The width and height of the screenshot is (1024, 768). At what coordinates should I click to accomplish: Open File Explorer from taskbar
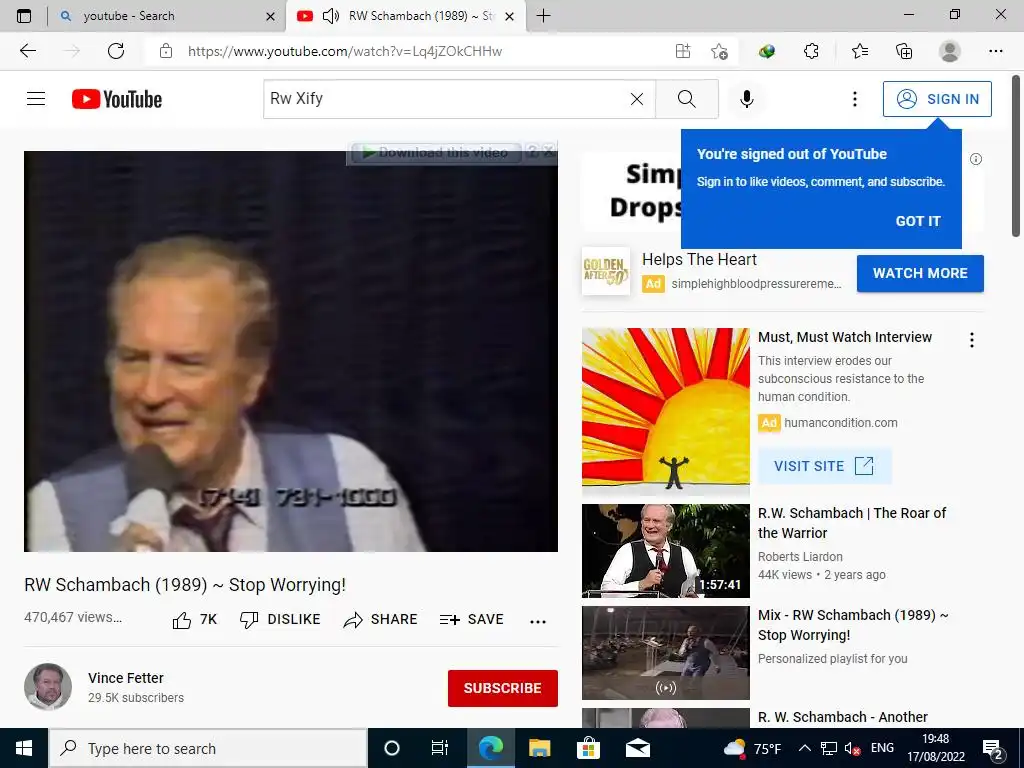[x=539, y=748]
